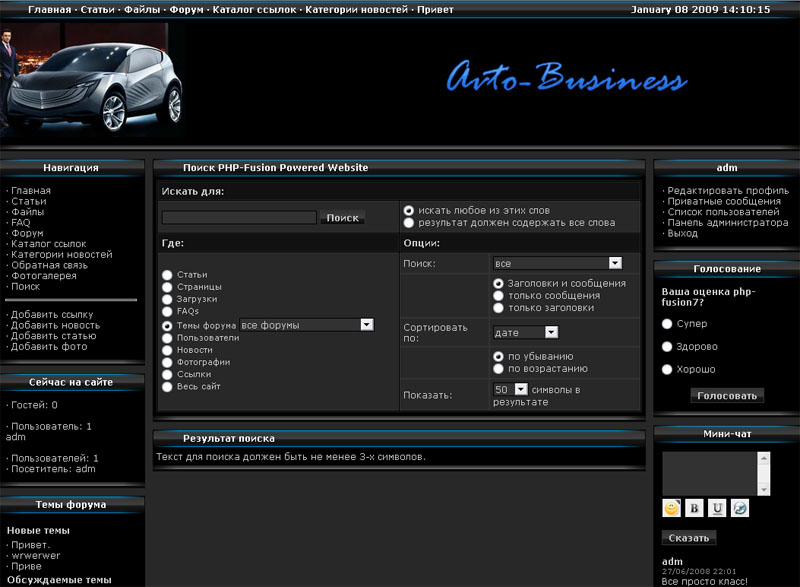Viewport: 800px width, 587px height.
Task: Select the Пользователи search area radio
Action: tap(167, 338)
